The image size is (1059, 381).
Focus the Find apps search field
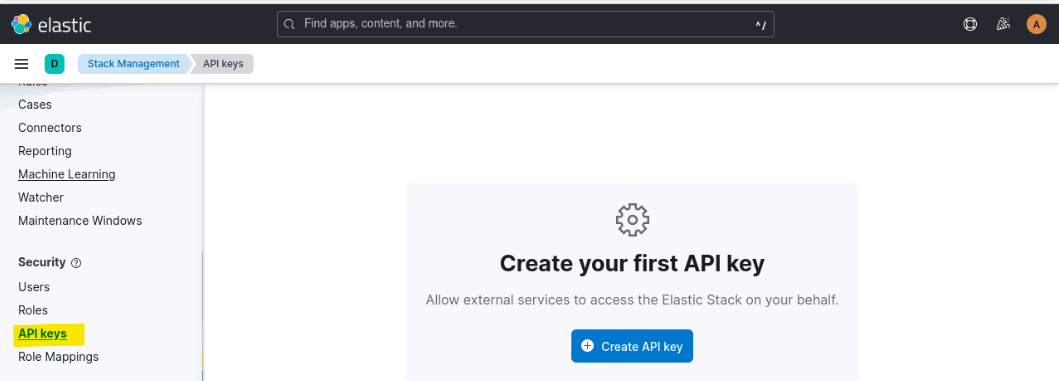pos(525,24)
